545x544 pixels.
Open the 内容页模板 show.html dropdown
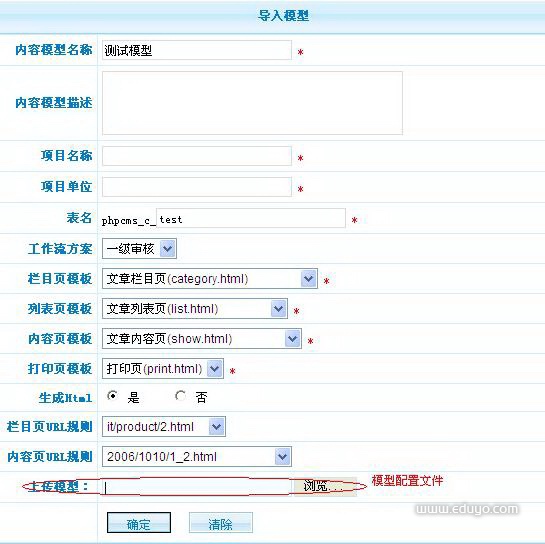202,339
